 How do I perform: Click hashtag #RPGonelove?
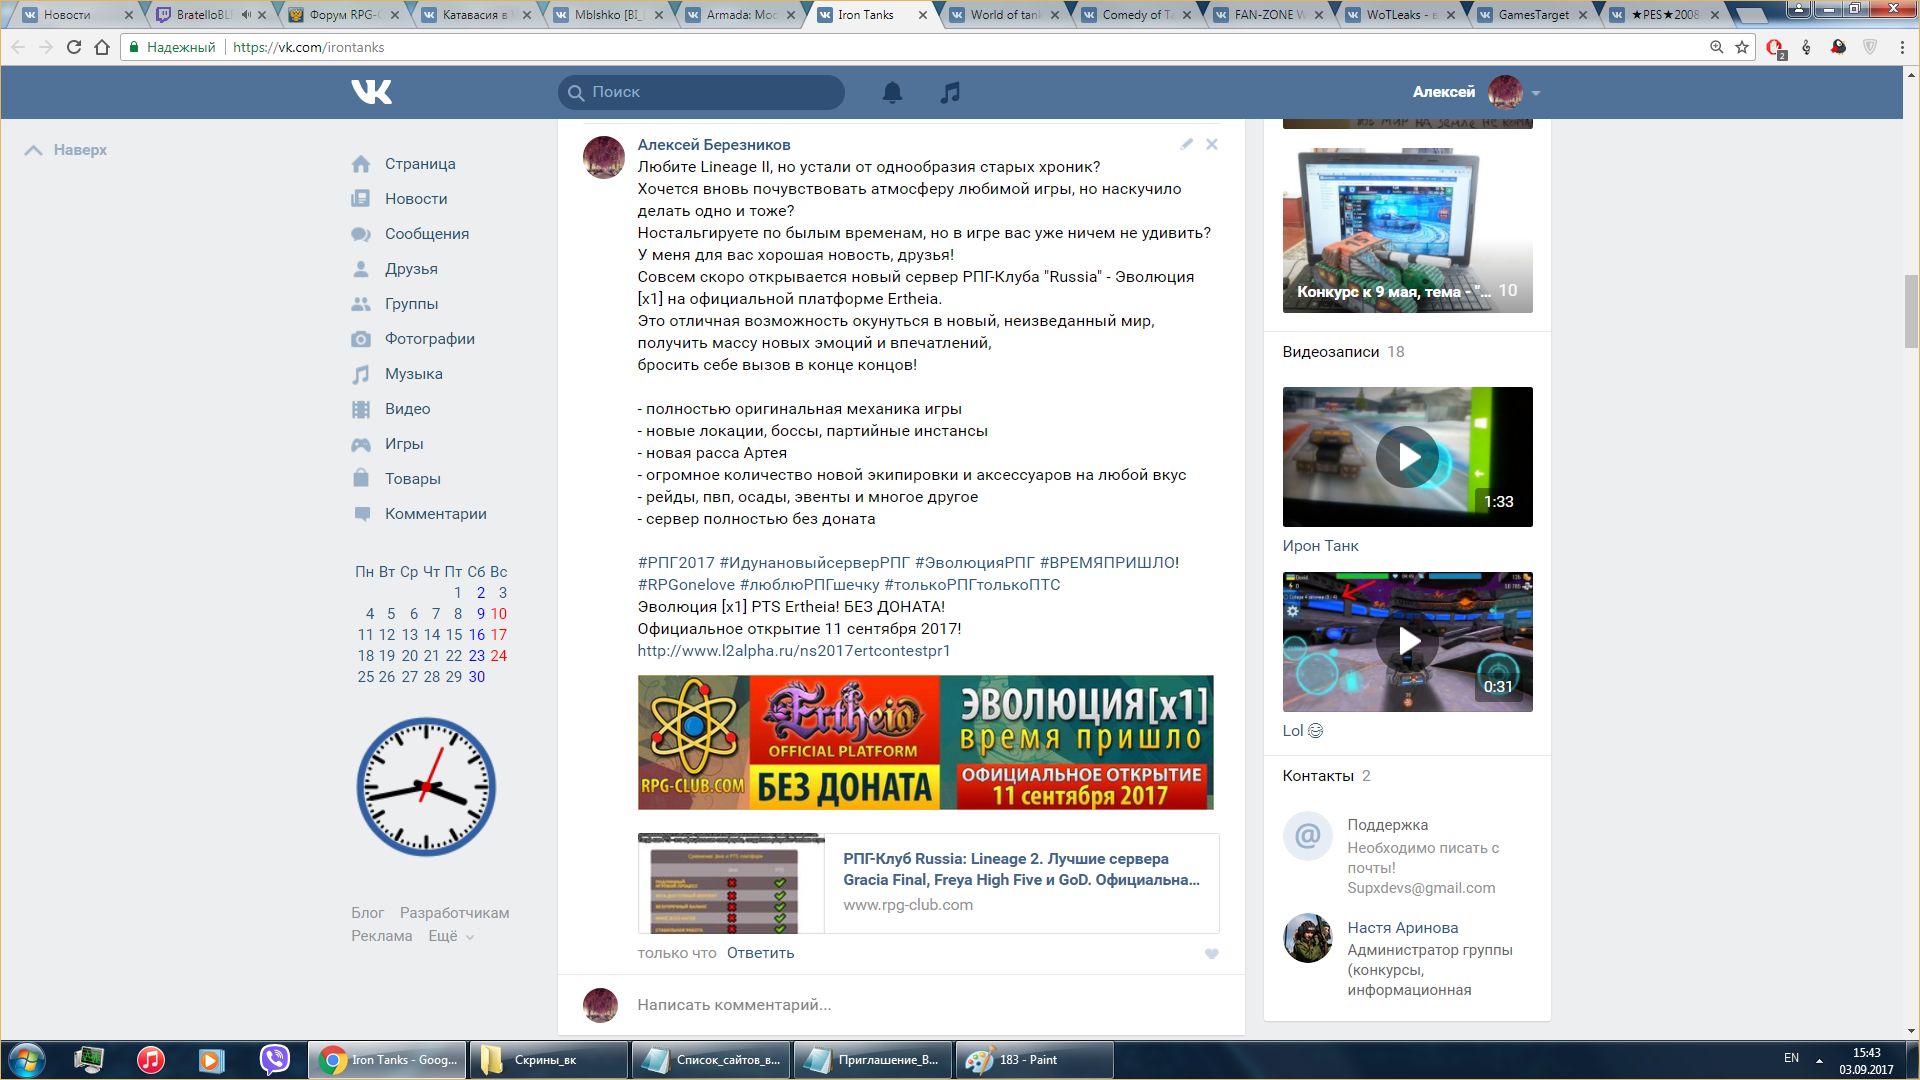click(x=686, y=585)
